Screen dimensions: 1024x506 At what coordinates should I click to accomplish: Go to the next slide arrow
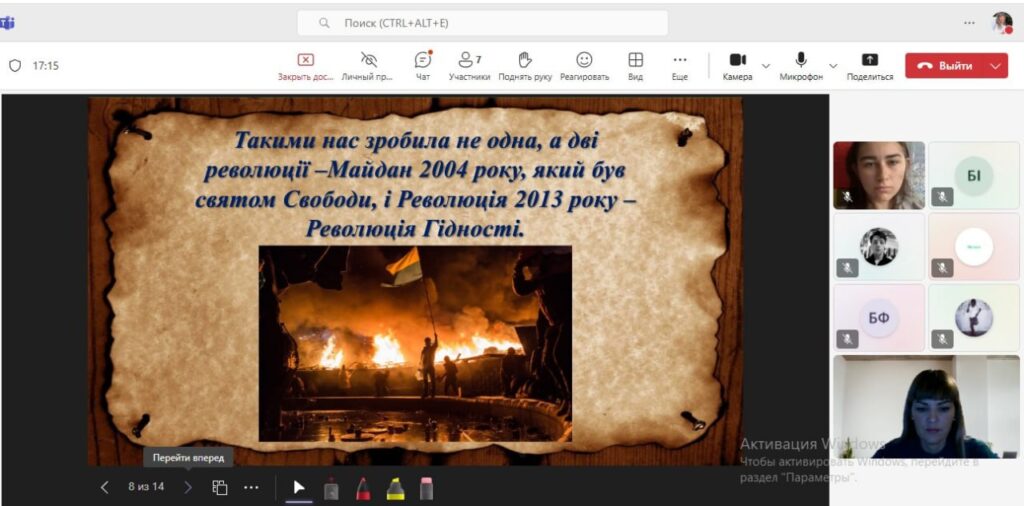click(x=188, y=487)
